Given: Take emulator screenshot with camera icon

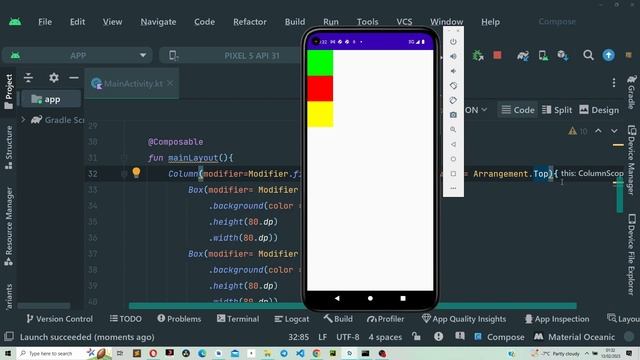Looking at the screenshot, I should [x=453, y=115].
